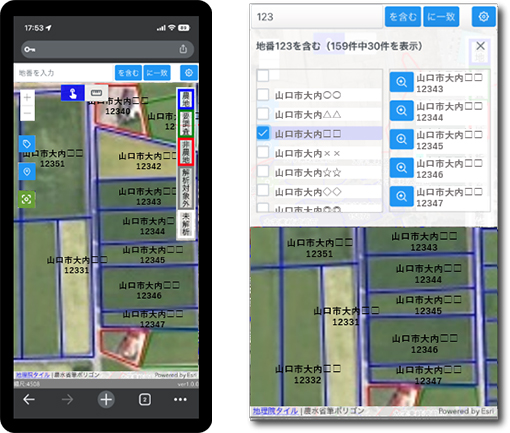Tap the browser share icon
510x433 pixels.
tap(183, 49)
